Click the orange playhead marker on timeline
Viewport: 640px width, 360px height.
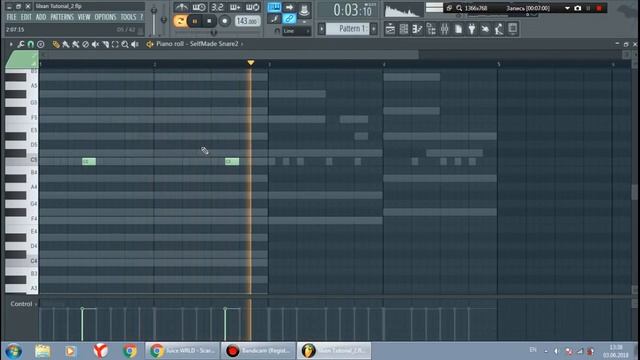point(251,63)
